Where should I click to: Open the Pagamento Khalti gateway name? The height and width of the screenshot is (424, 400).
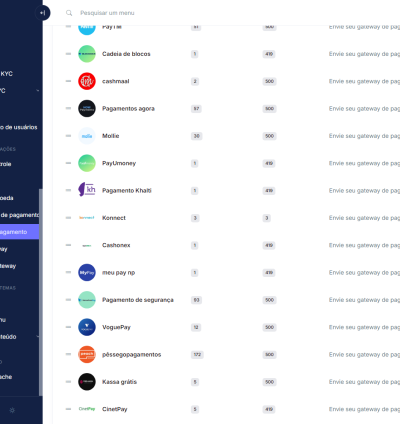(x=127, y=191)
